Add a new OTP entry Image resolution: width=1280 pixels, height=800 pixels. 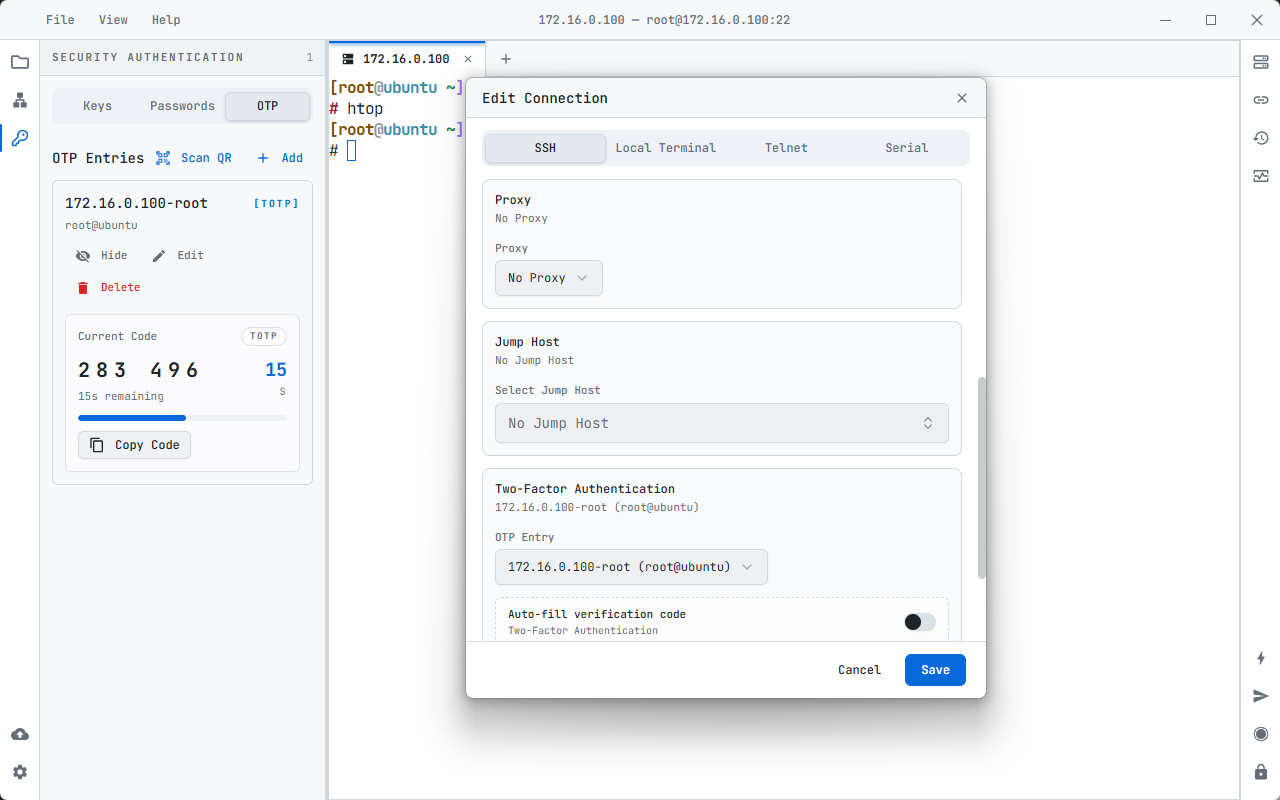click(x=280, y=158)
